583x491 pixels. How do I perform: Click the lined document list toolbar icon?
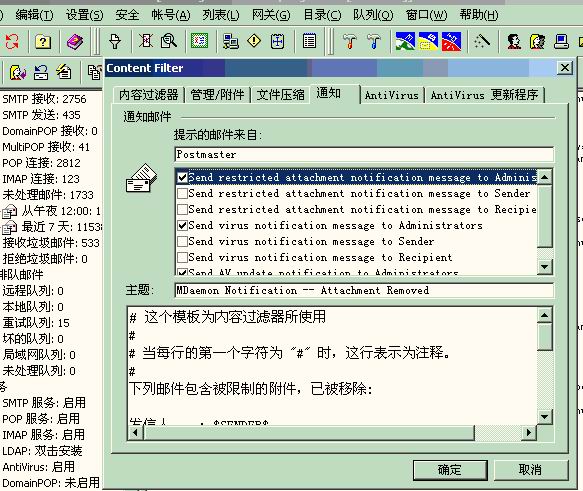point(309,41)
